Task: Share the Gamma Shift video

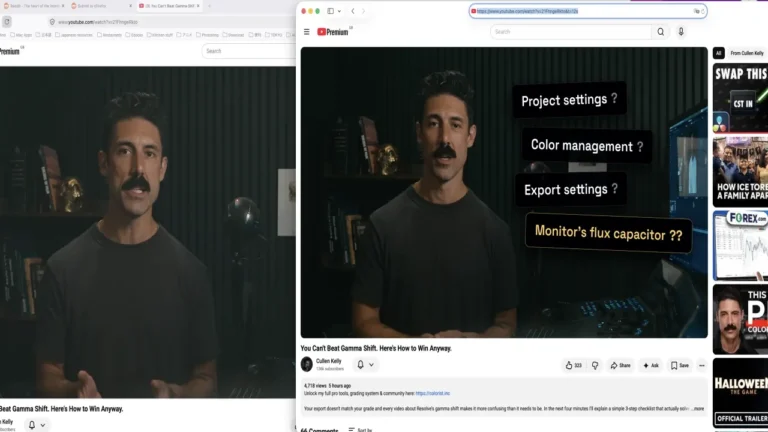Action: click(621, 365)
